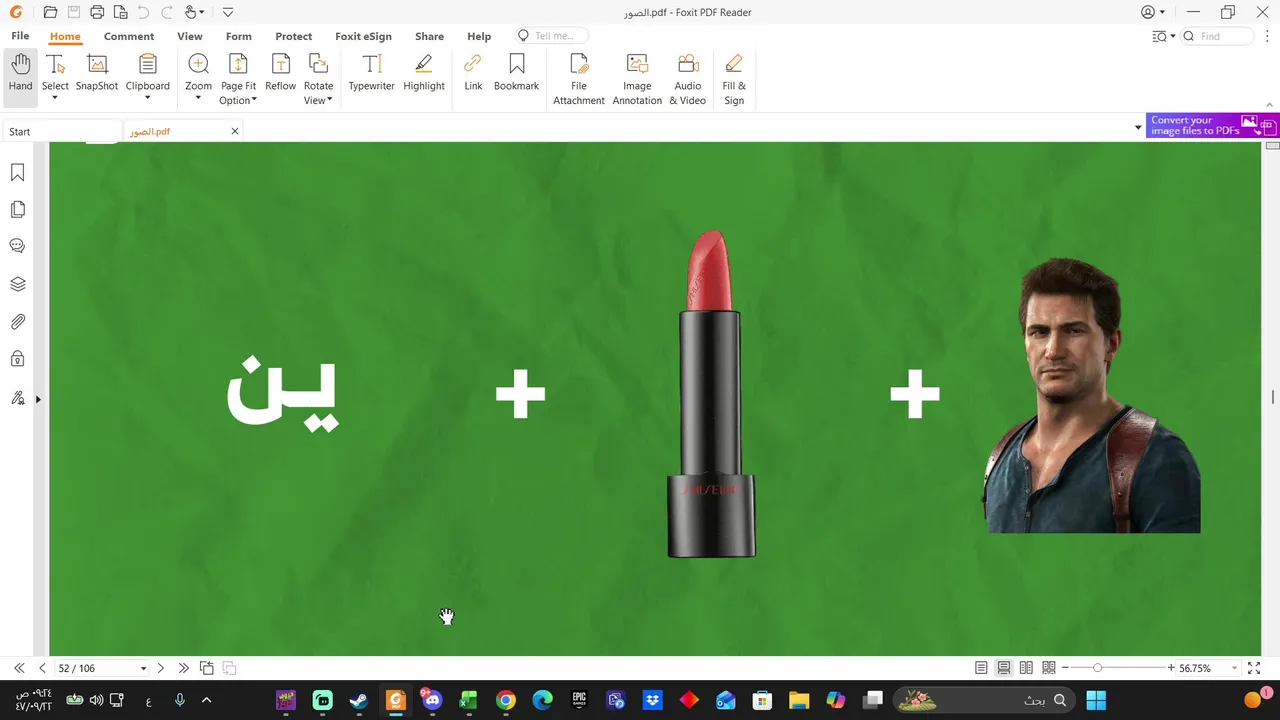Open the Layers side panel
The height and width of the screenshot is (720, 1280).
point(17,284)
